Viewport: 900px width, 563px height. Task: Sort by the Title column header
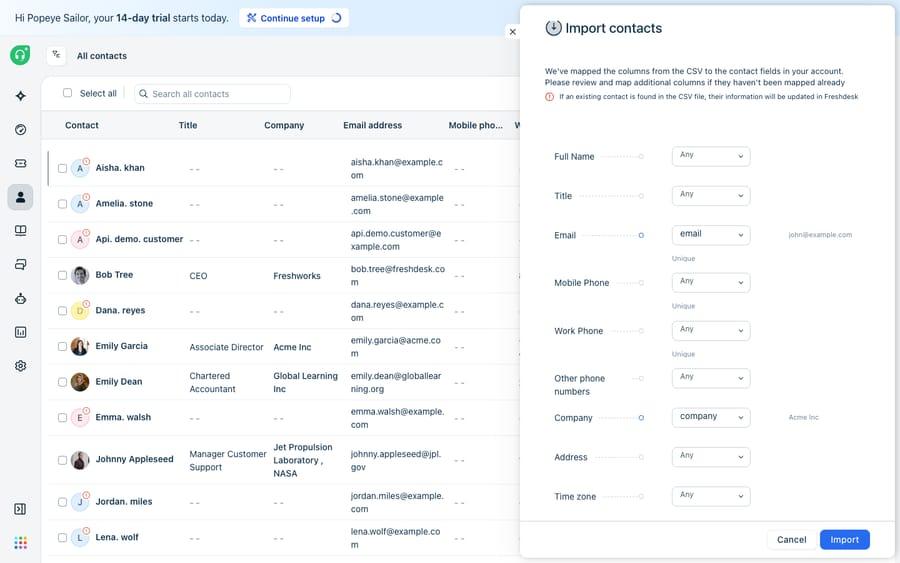pyautogui.click(x=188, y=125)
